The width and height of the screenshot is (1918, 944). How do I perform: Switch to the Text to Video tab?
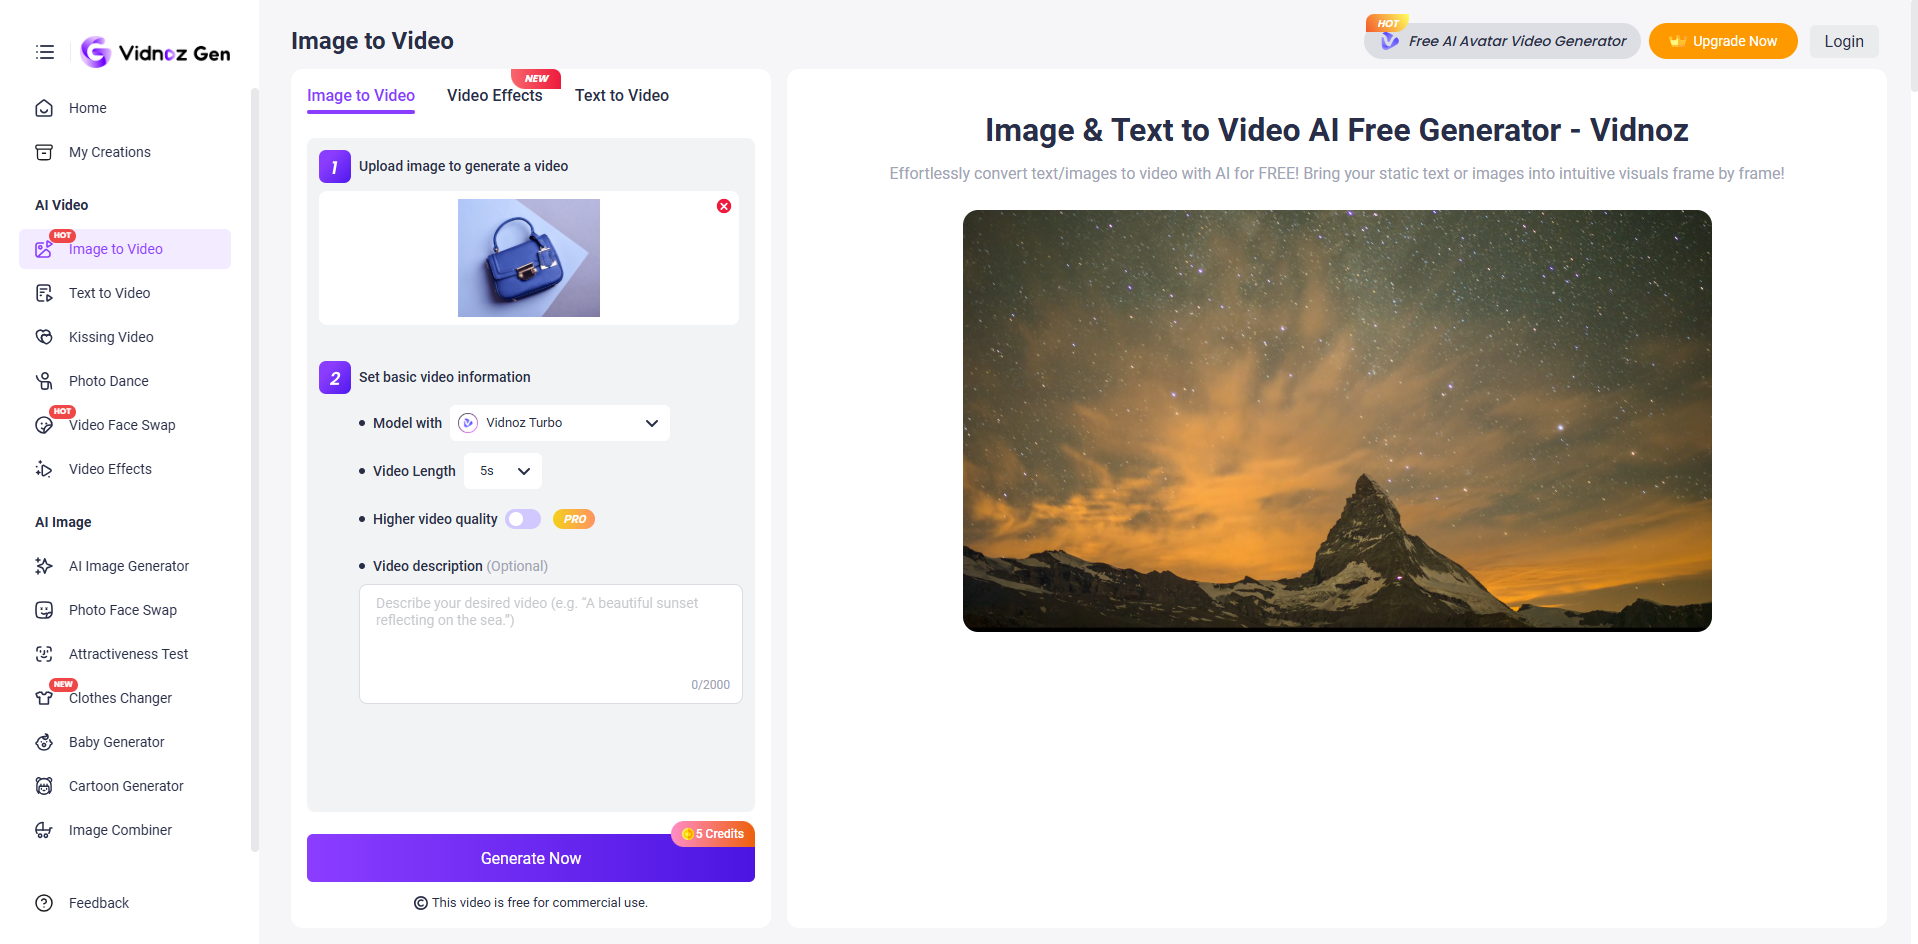coord(621,95)
